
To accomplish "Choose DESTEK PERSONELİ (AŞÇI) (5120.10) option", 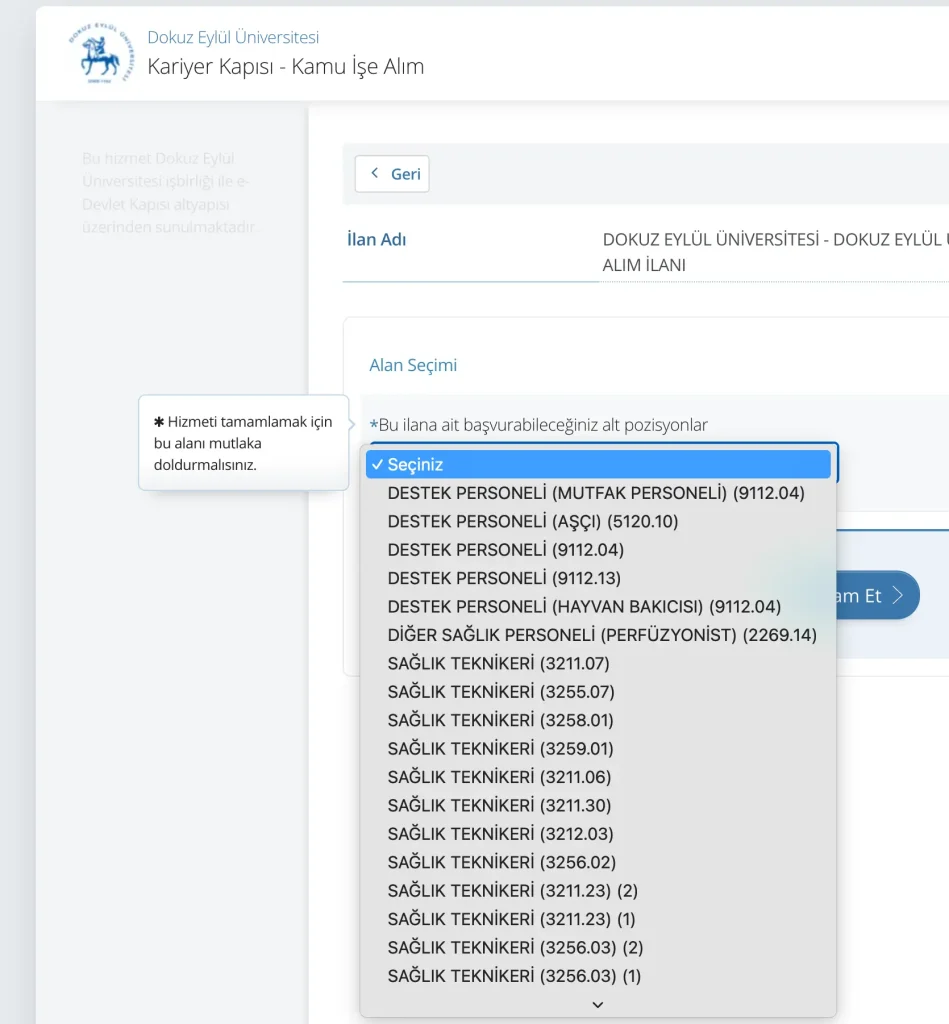I will point(598,521).
